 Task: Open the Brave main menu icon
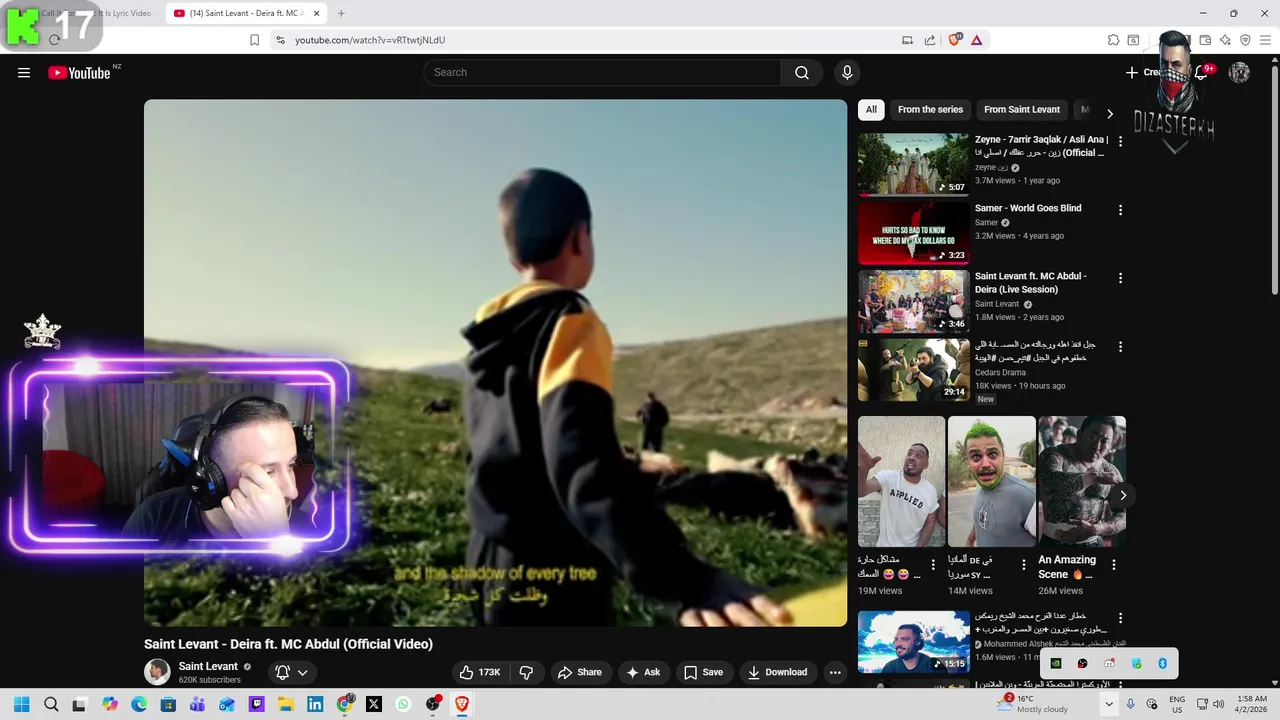(x=1265, y=40)
